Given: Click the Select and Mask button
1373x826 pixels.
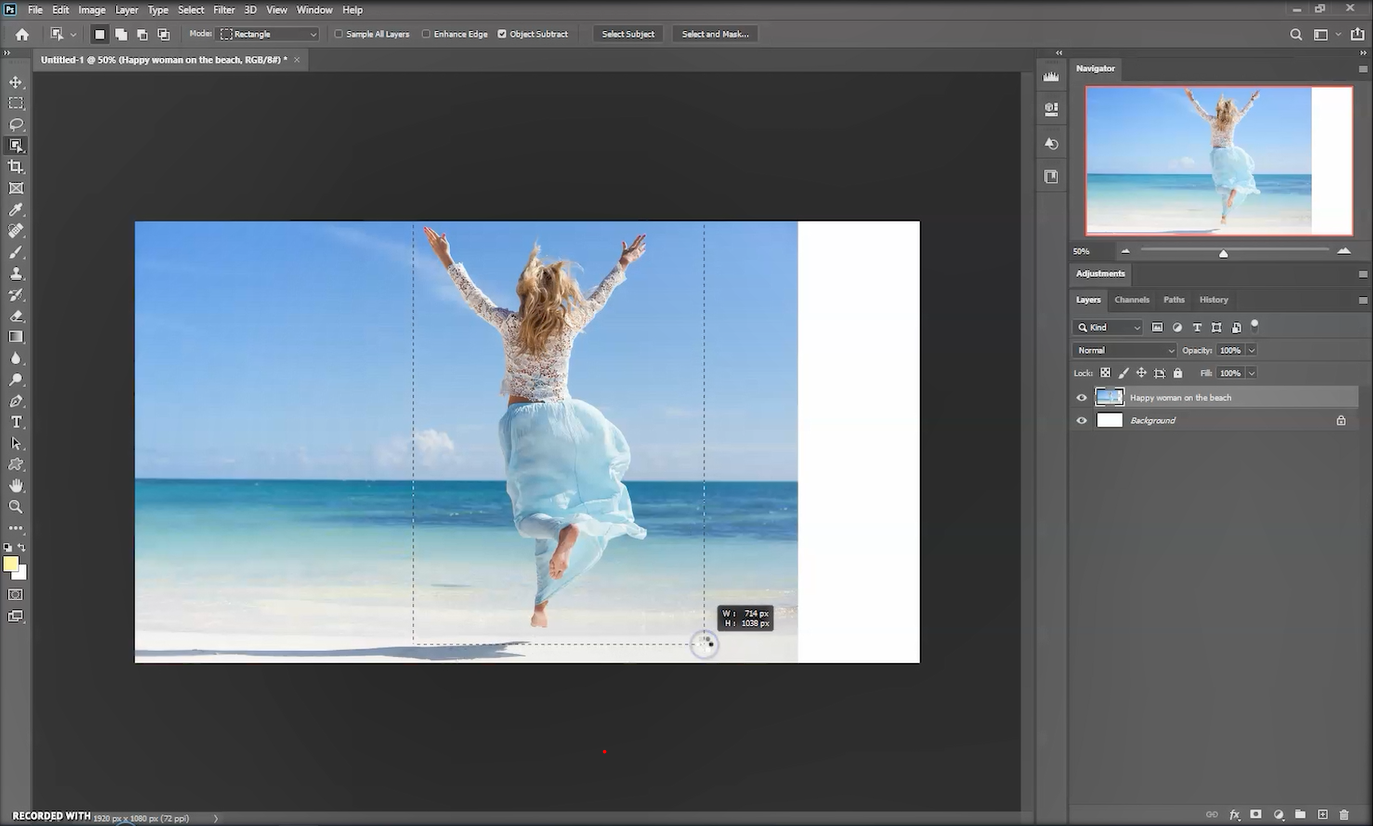Looking at the screenshot, I should coord(715,34).
